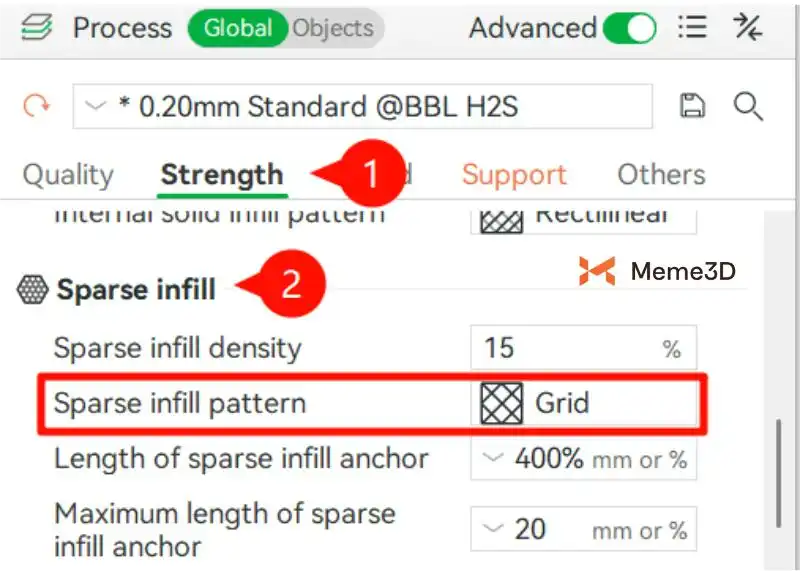
Task: Open the settings list icon next to Advanced
Action: pyautogui.click(x=692, y=27)
